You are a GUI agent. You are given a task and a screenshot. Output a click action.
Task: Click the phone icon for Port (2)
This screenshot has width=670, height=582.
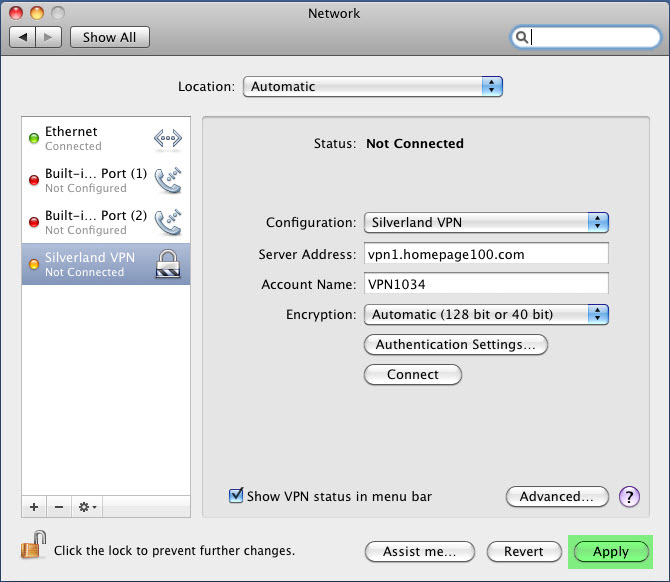pos(168,222)
